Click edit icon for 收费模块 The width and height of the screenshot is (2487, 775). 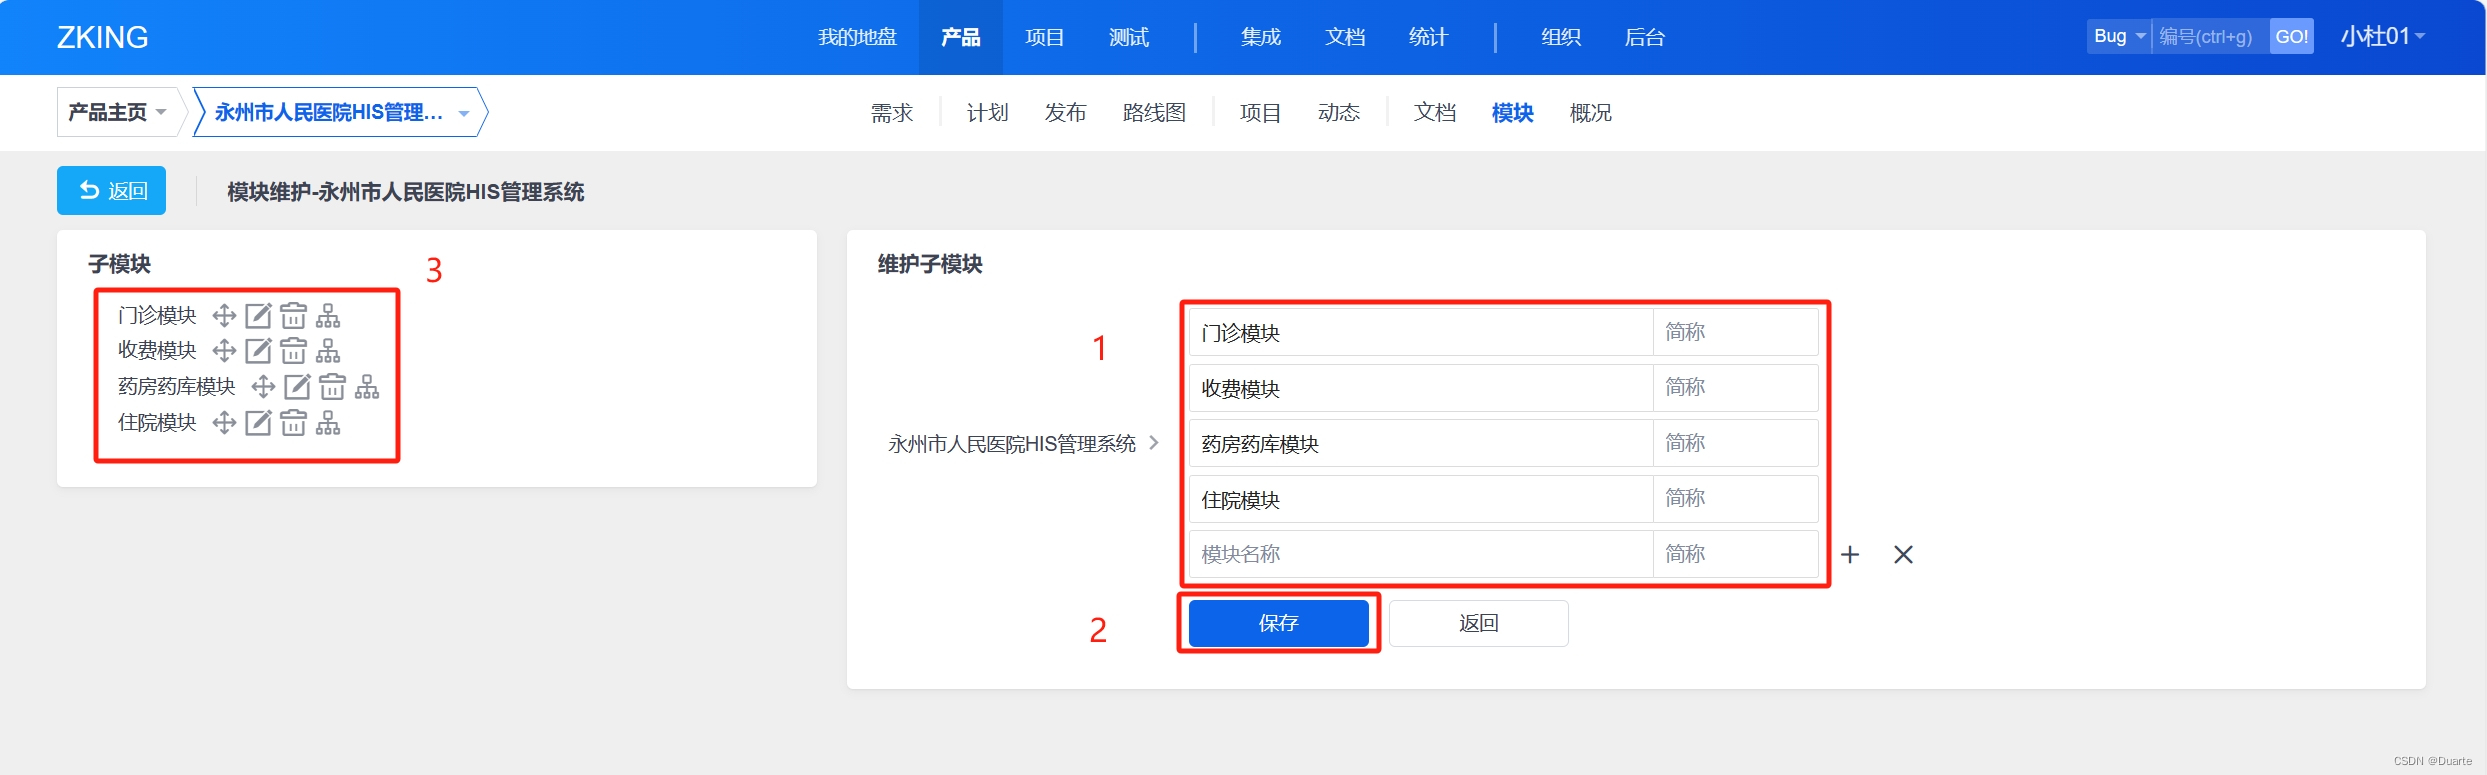tap(258, 351)
